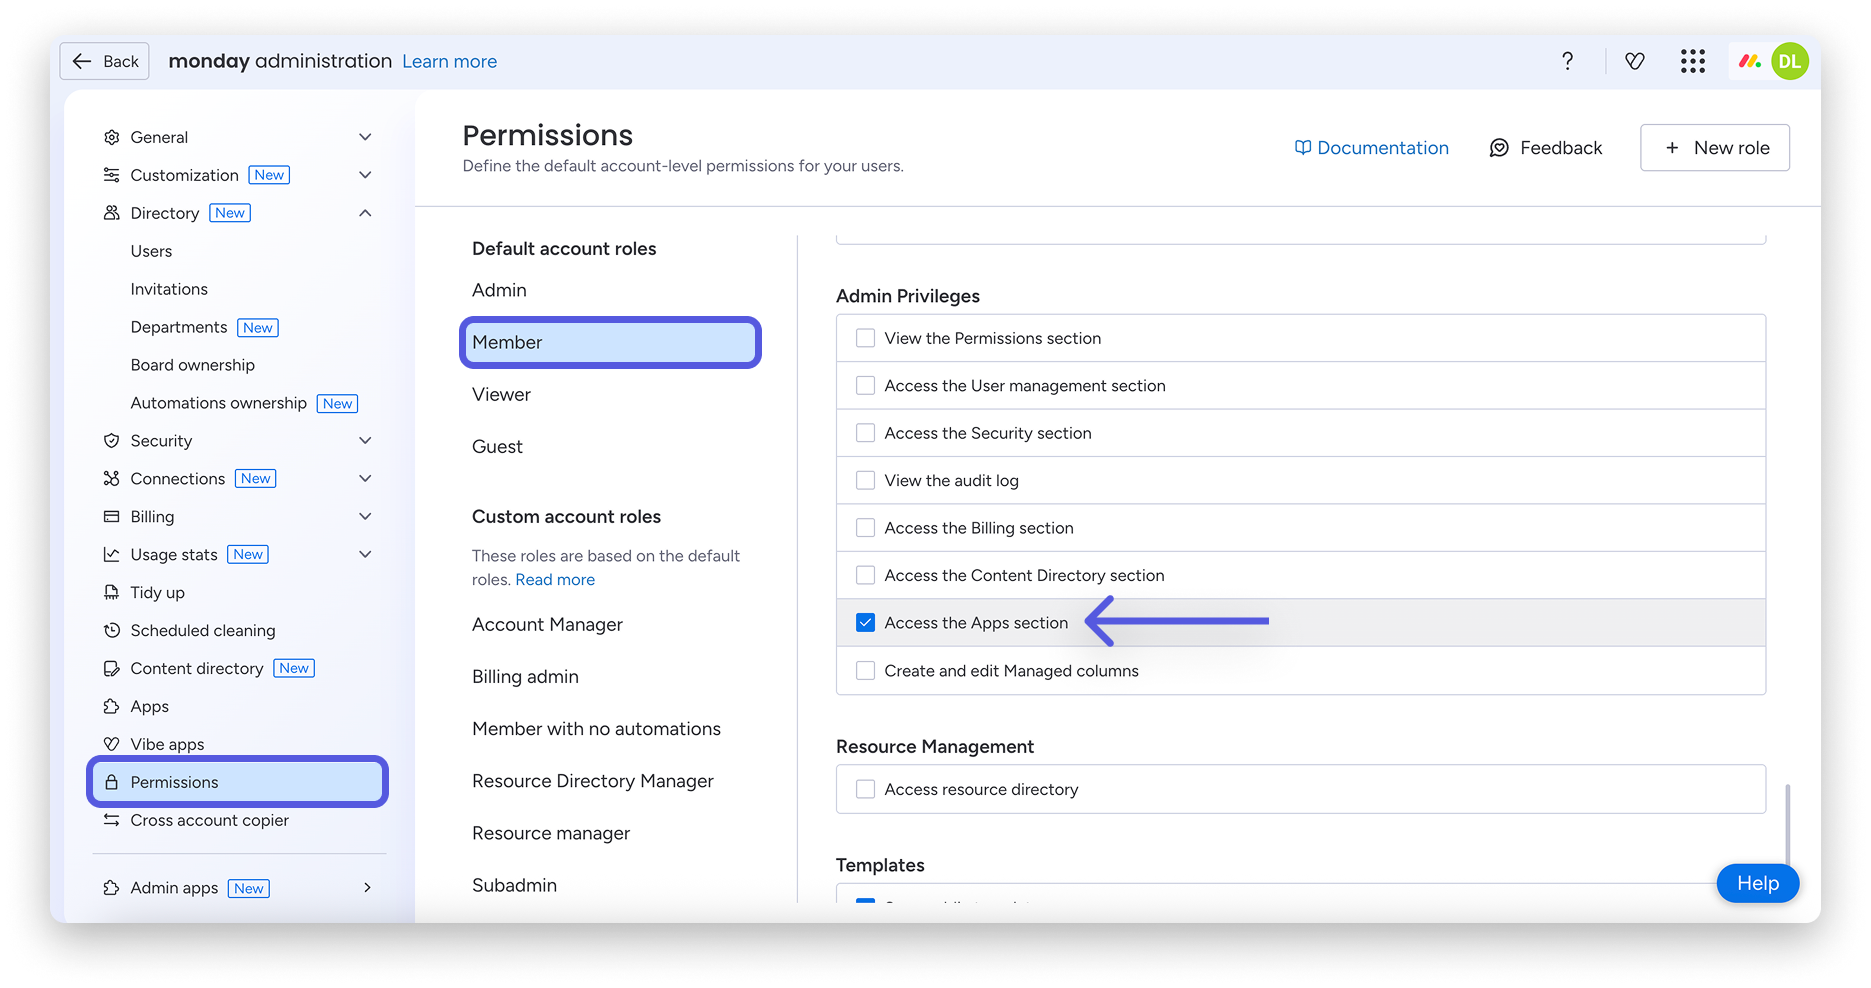Screen dimensions: 1871x988
Task: Click the General gear icon
Action: pos(112,137)
